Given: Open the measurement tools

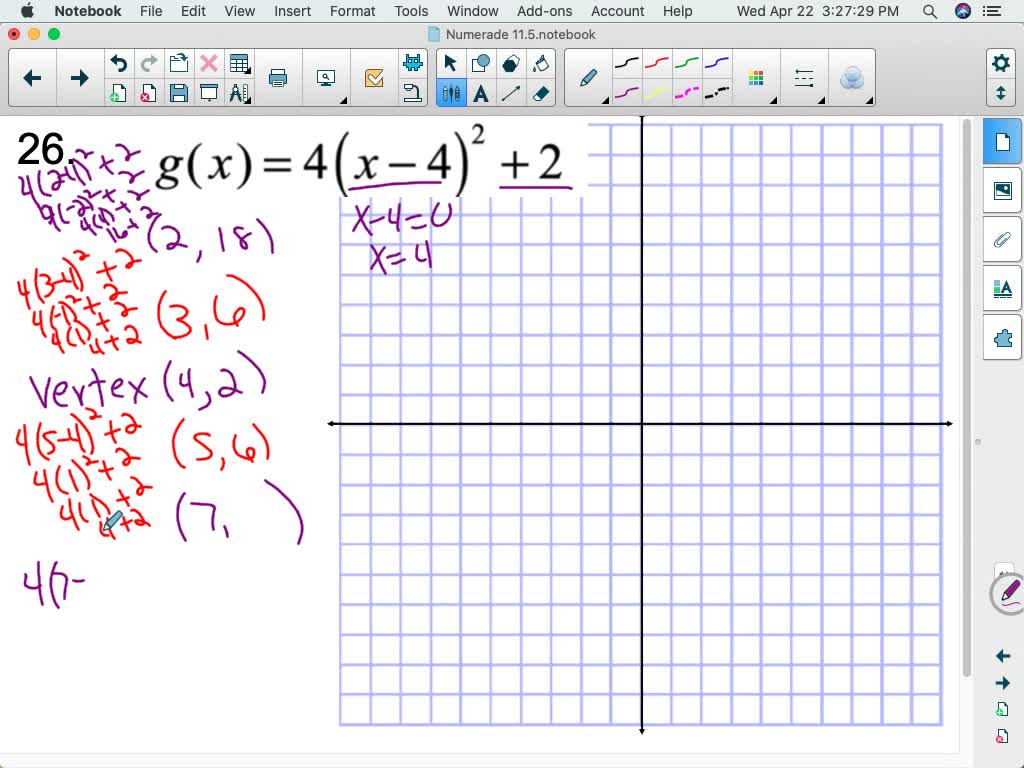Looking at the screenshot, I should point(241,92).
